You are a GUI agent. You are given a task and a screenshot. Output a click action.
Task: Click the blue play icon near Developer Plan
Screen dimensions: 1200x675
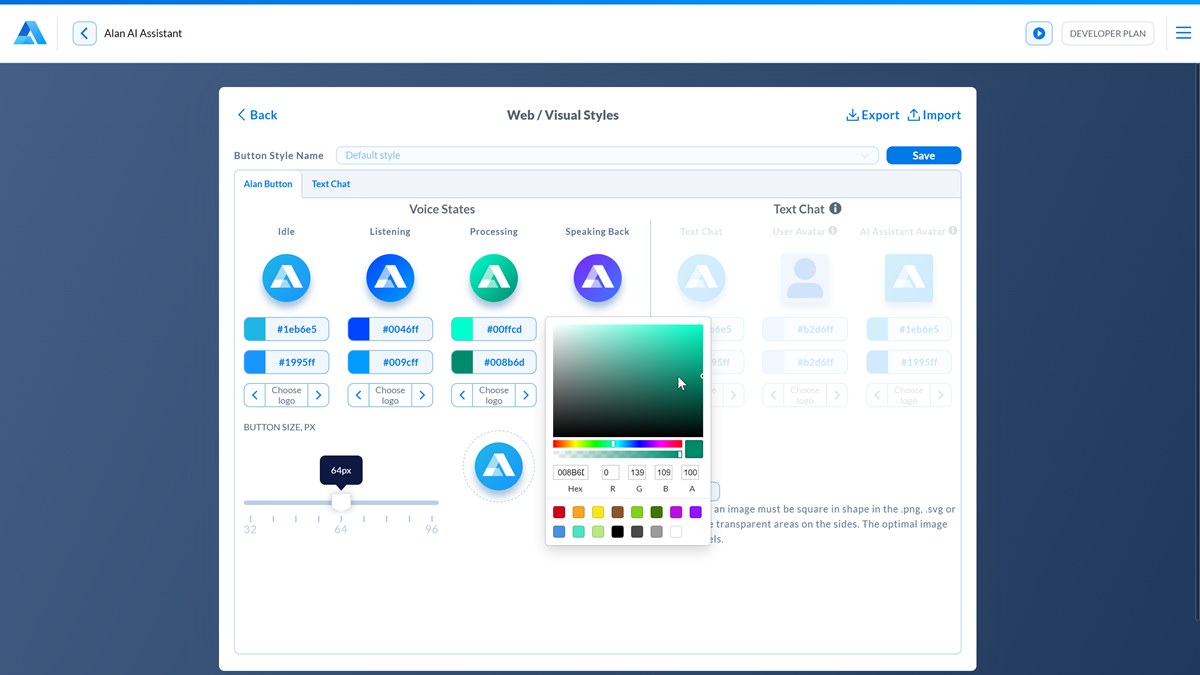click(1039, 33)
